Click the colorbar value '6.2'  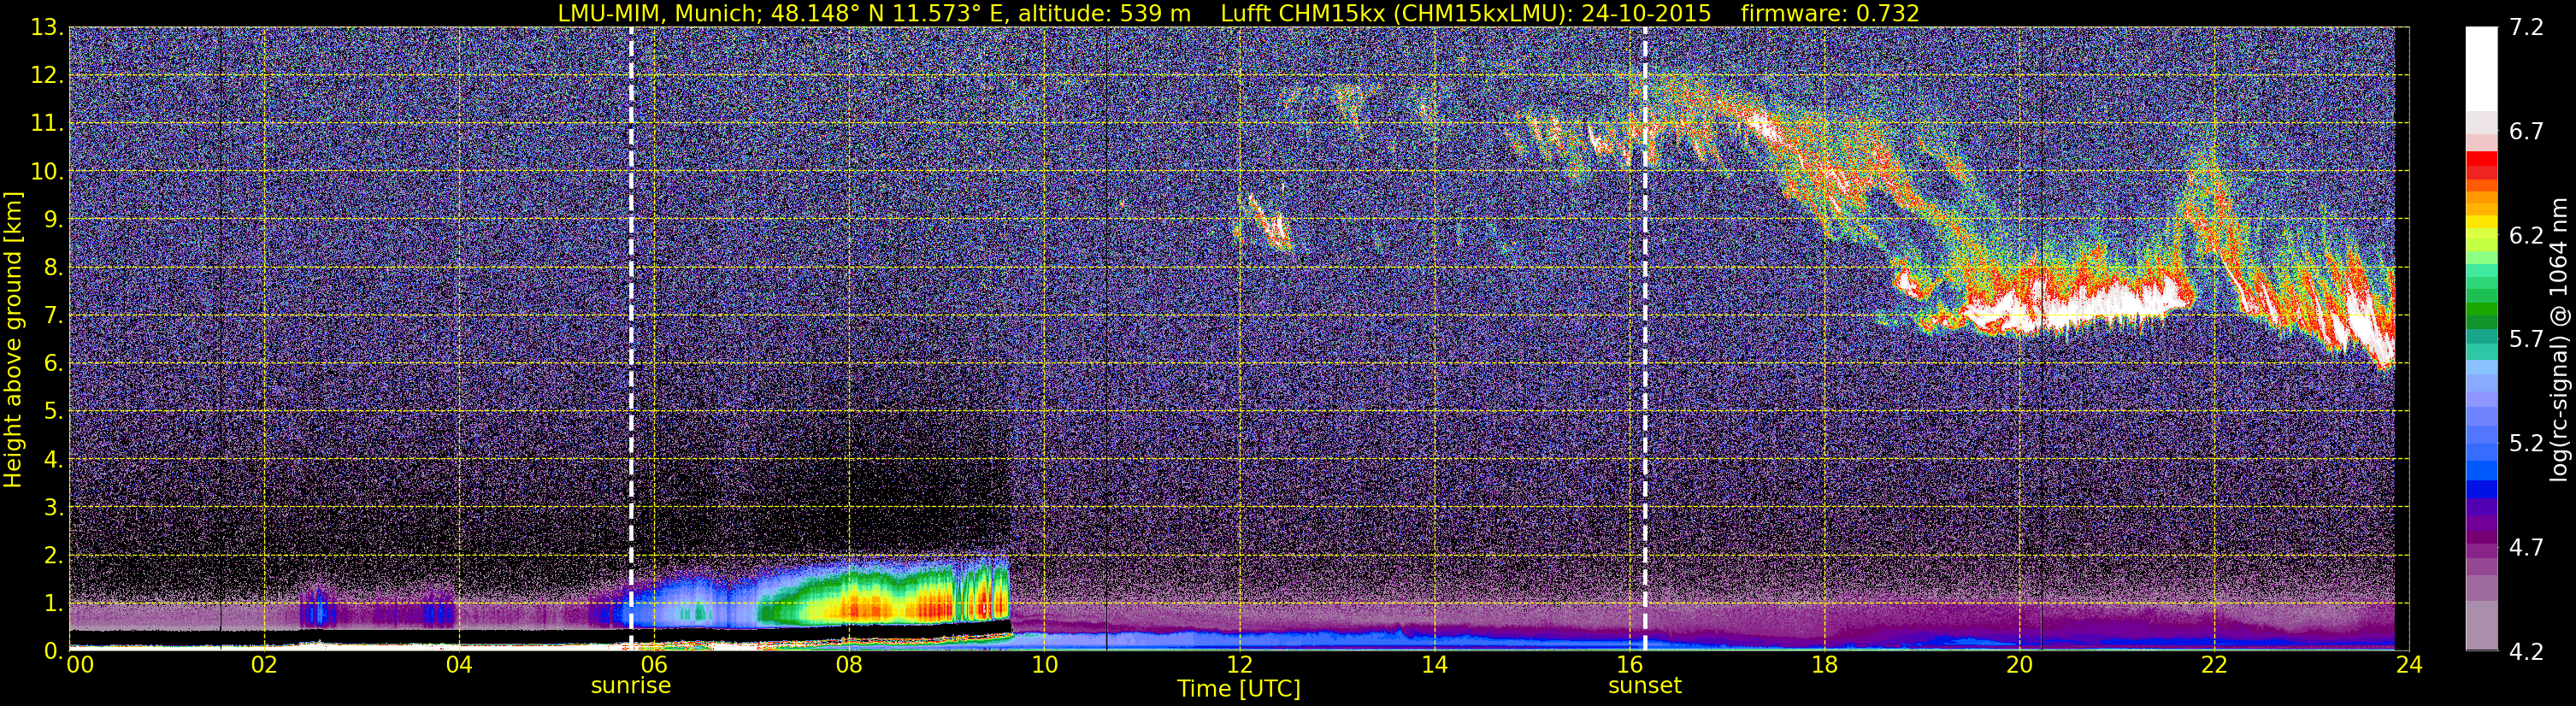point(2526,235)
